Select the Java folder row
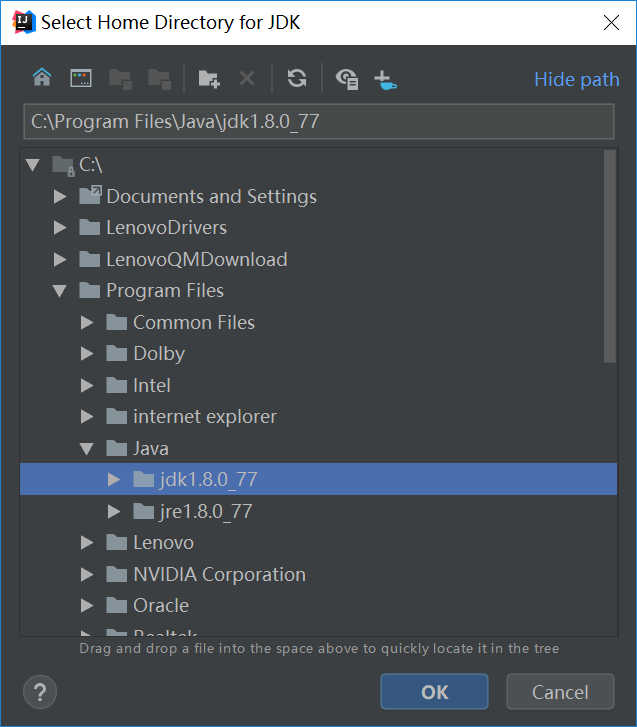Image resolution: width=637 pixels, height=727 pixels. click(x=318, y=448)
